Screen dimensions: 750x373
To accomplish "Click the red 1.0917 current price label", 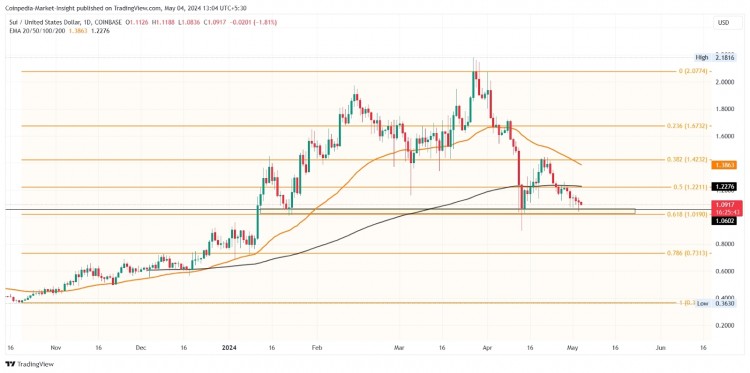I will tap(727, 207).
